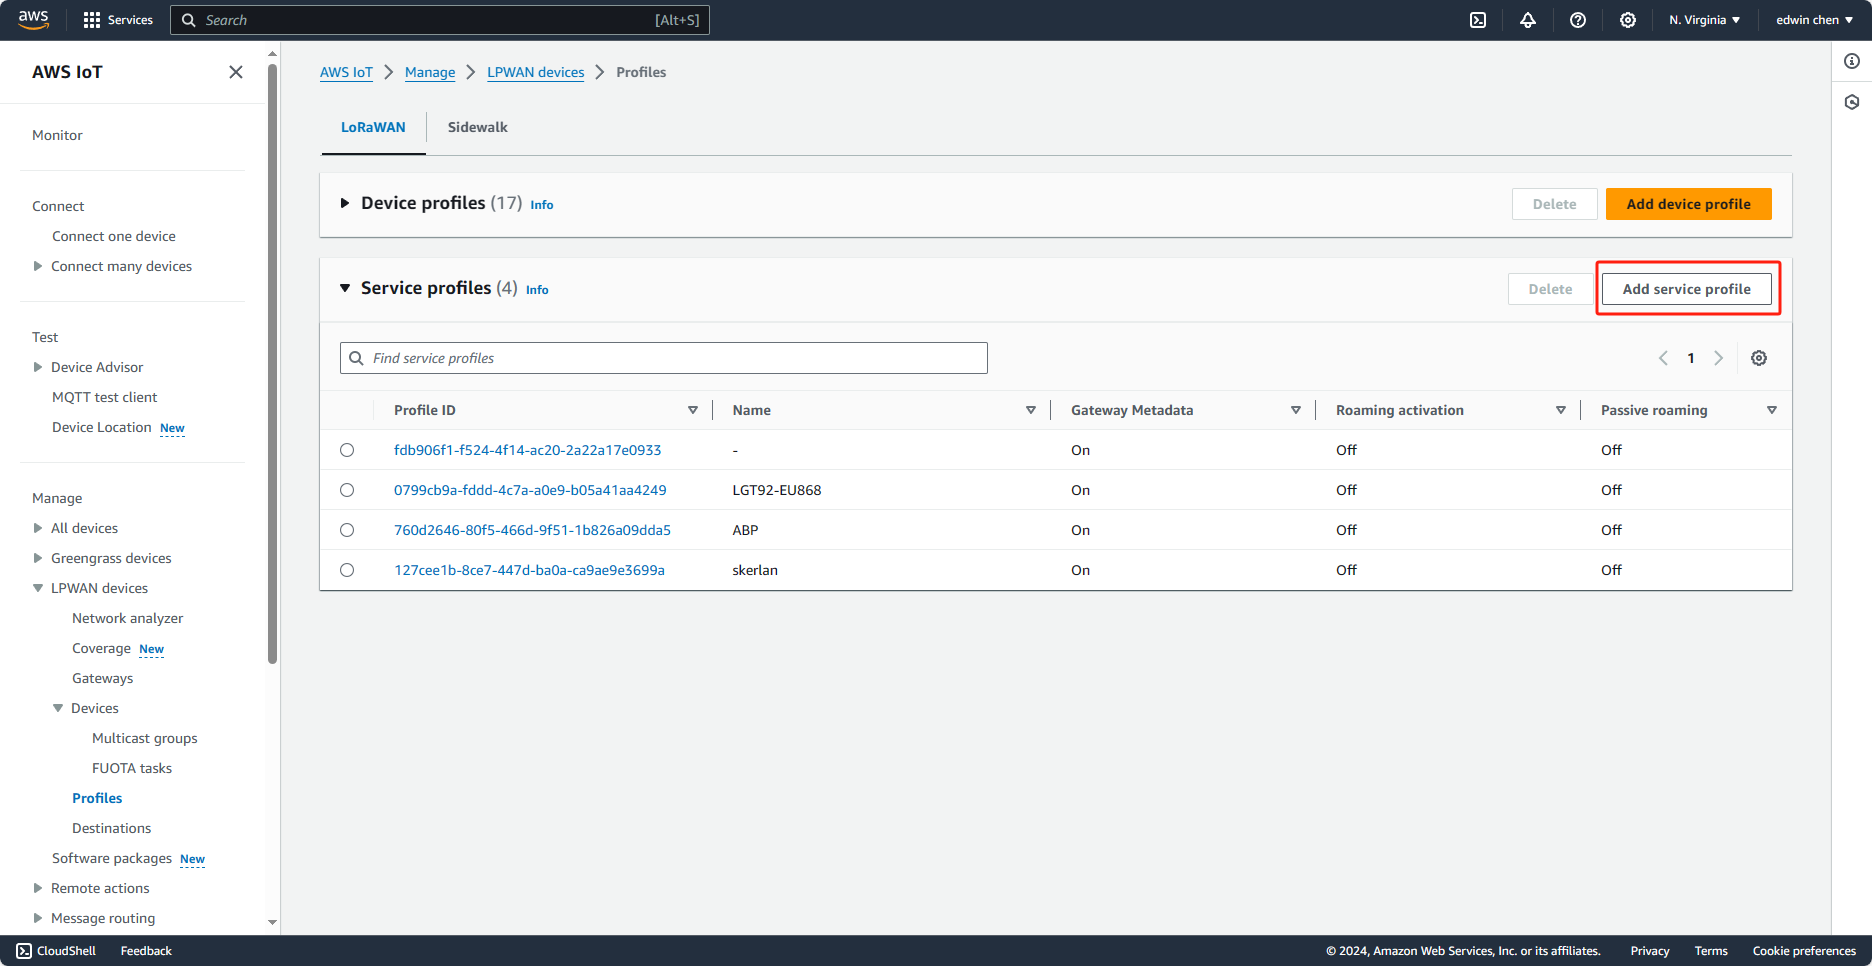Viewport: 1872px width, 966px height.
Task: Click Add service profile button
Action: pos(1686,289)
